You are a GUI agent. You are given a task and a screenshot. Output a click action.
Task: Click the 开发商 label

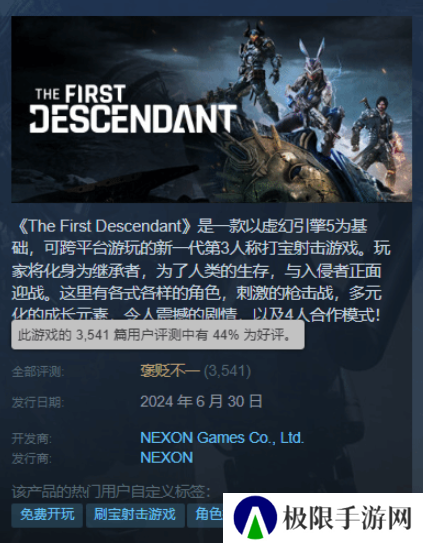[32, 439]
